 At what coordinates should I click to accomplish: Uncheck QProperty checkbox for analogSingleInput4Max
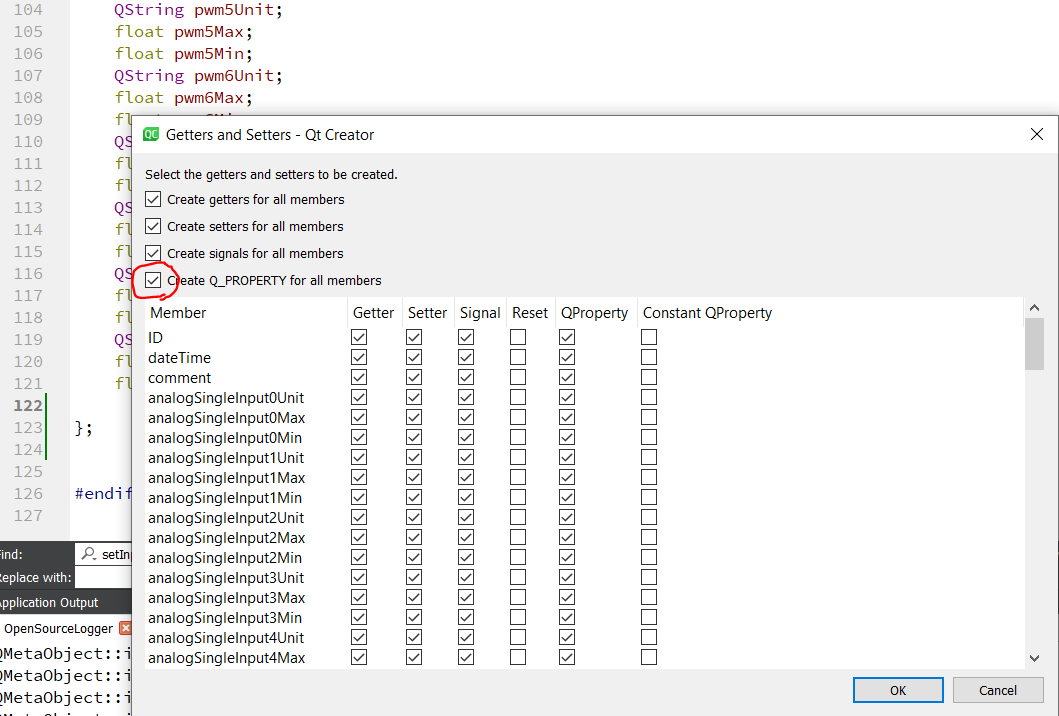tap(567, 657)
